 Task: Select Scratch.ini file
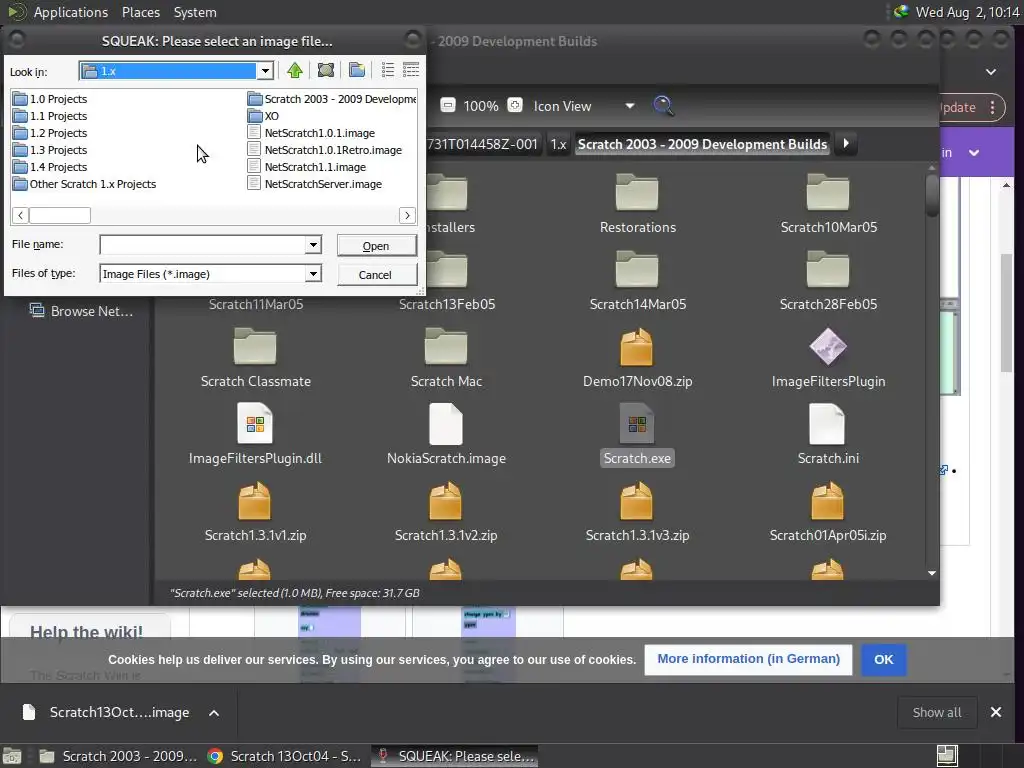click(x=828, y=436)
